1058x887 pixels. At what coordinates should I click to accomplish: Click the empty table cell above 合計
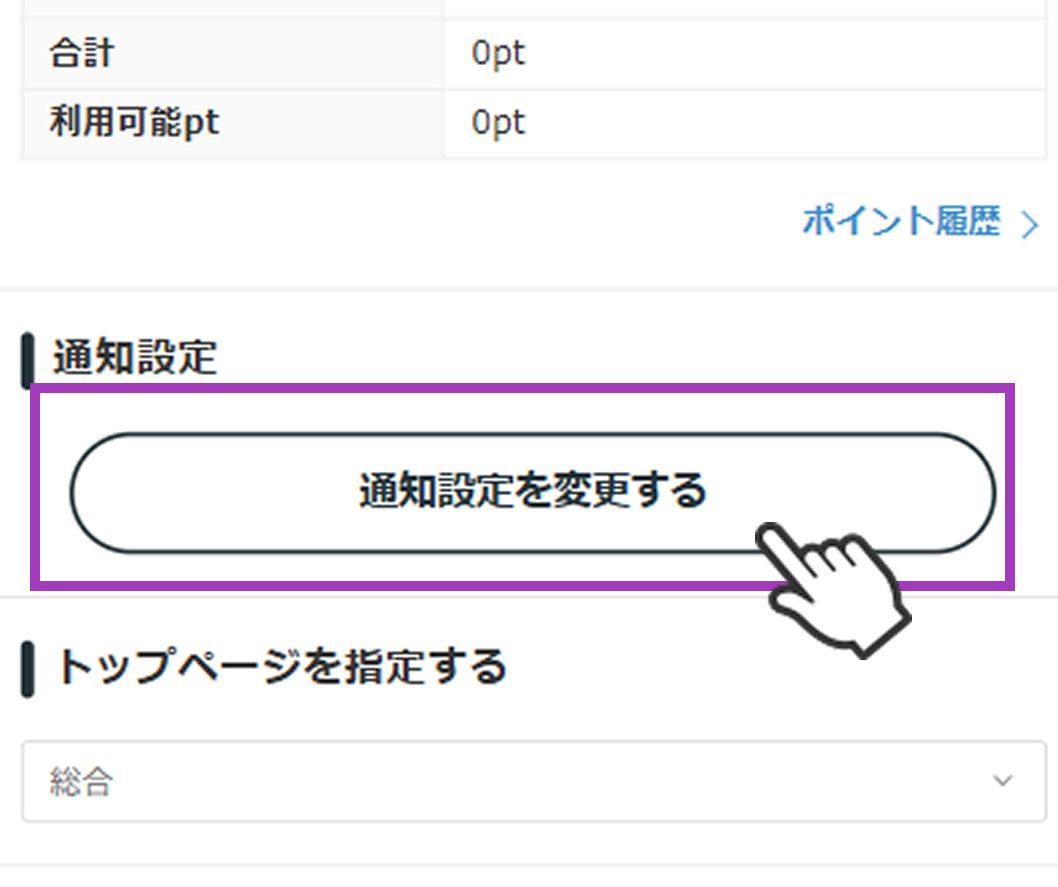230,7
